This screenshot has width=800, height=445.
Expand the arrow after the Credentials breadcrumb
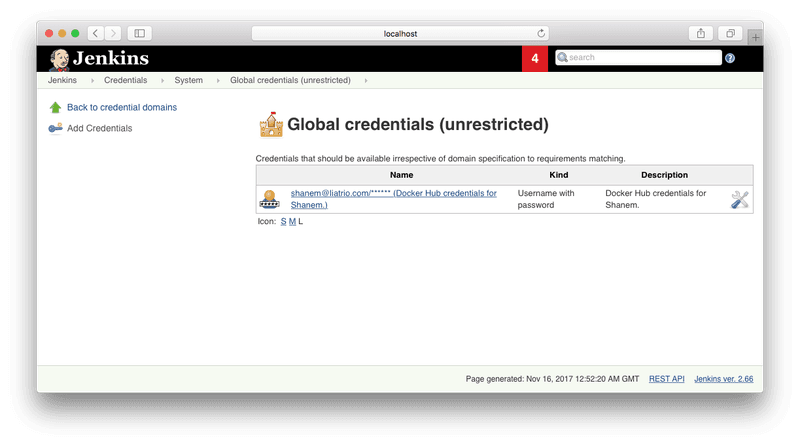coord(162,81)
